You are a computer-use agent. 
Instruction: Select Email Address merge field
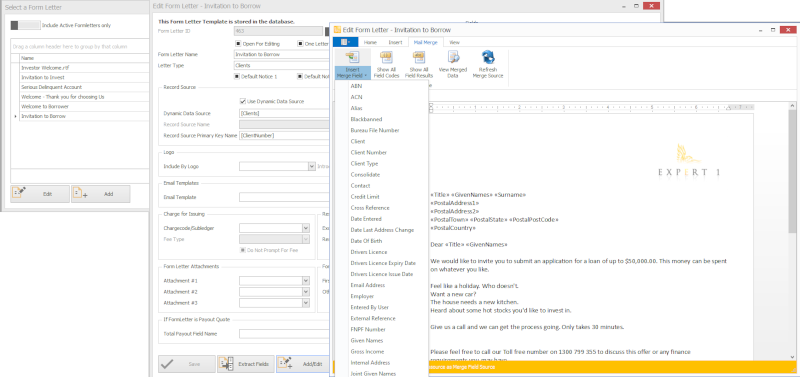382,285
